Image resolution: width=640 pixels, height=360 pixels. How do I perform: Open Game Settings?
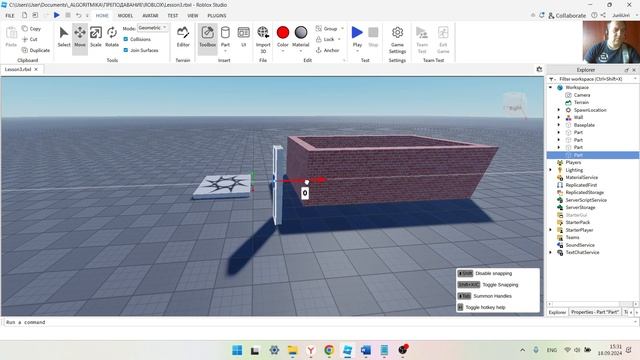[x=397, y=40]
